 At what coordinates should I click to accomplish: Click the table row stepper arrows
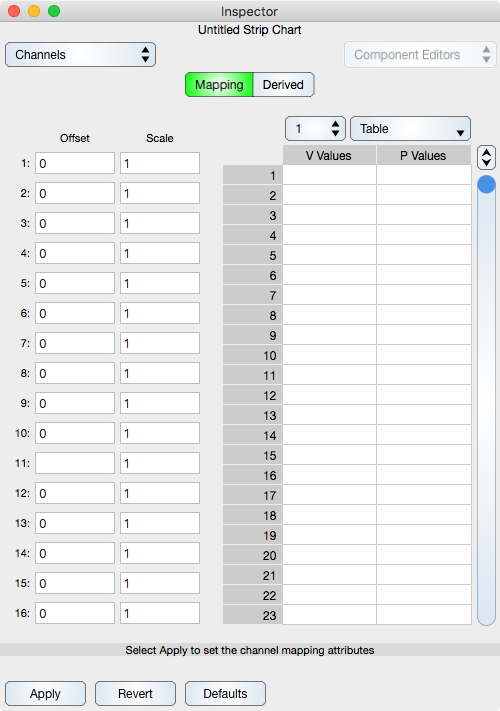pos(486,158)
